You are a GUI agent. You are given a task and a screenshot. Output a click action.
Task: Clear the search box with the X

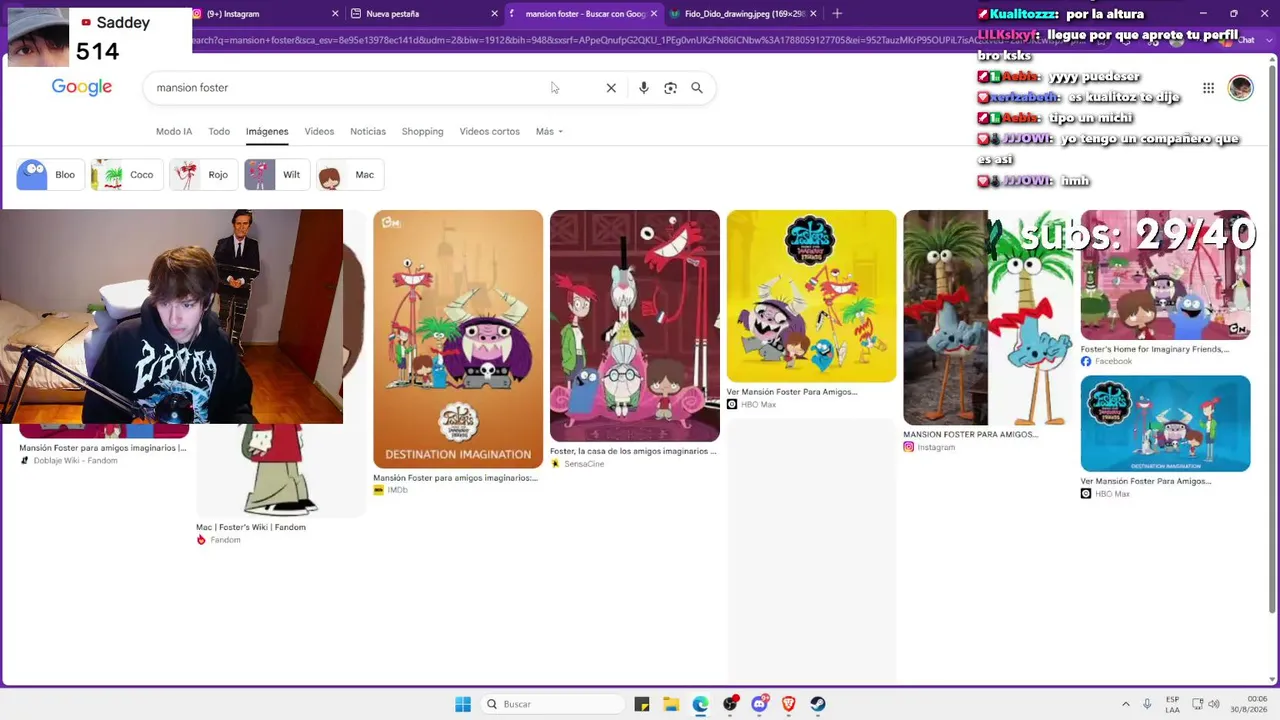click(x=611, y=88)
